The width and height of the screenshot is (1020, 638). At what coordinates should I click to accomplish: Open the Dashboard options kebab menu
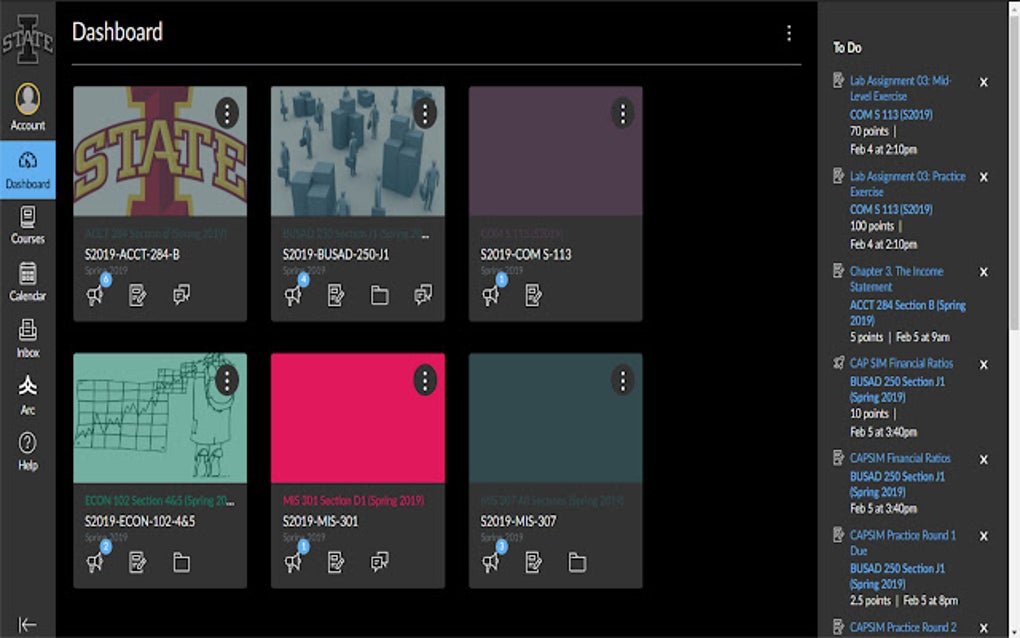click(x=789, y=33)
